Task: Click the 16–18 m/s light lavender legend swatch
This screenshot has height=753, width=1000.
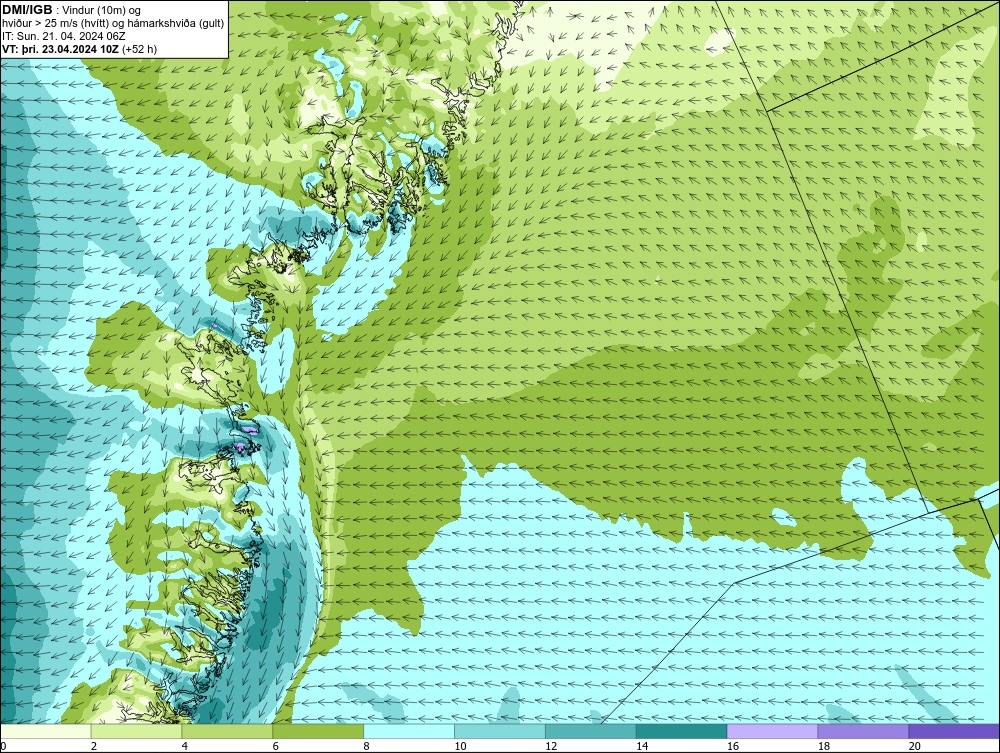Action: click(772, 731)
